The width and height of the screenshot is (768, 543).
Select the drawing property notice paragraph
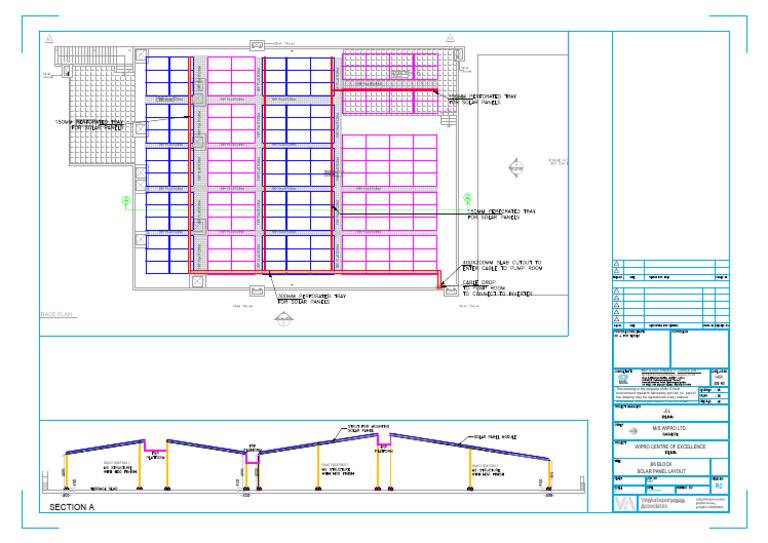pyautogui.click(x=655, y=395)
